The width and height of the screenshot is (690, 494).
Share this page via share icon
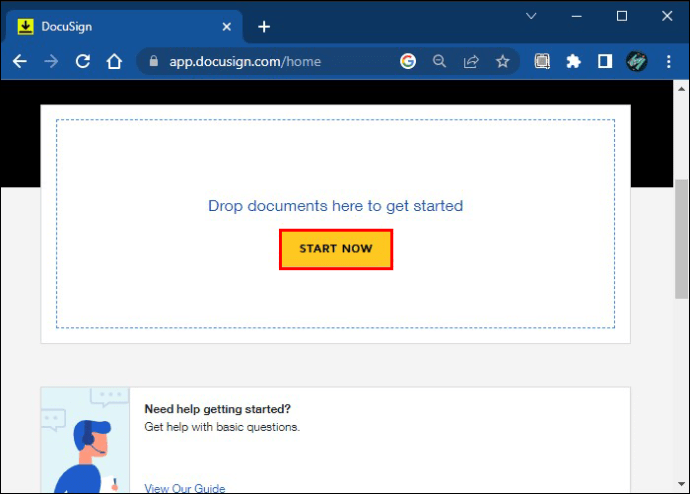[x=471, y=61]
